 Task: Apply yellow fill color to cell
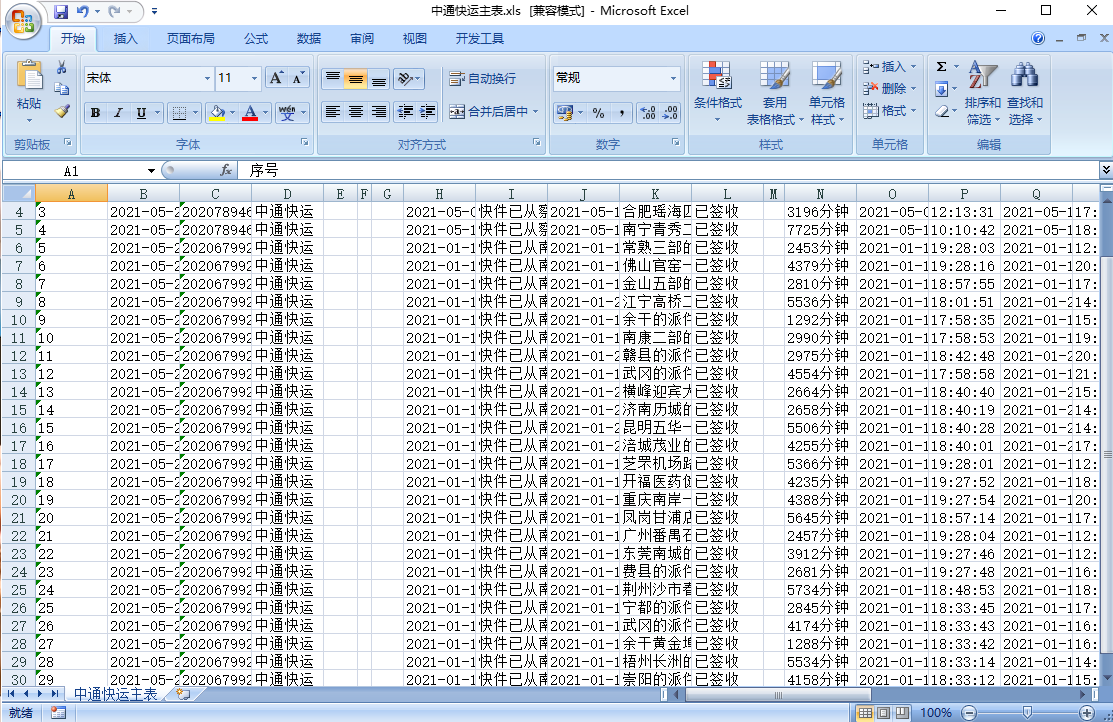pos(217,113)
